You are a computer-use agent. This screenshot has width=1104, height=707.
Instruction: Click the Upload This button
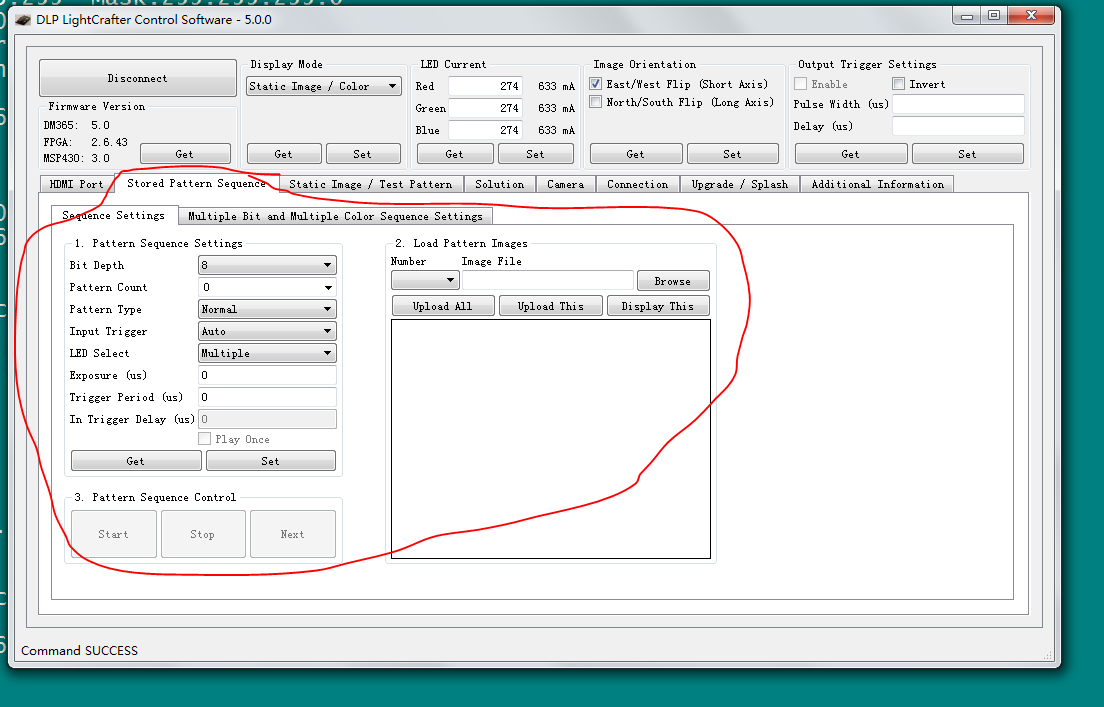(x=551, y=306)
